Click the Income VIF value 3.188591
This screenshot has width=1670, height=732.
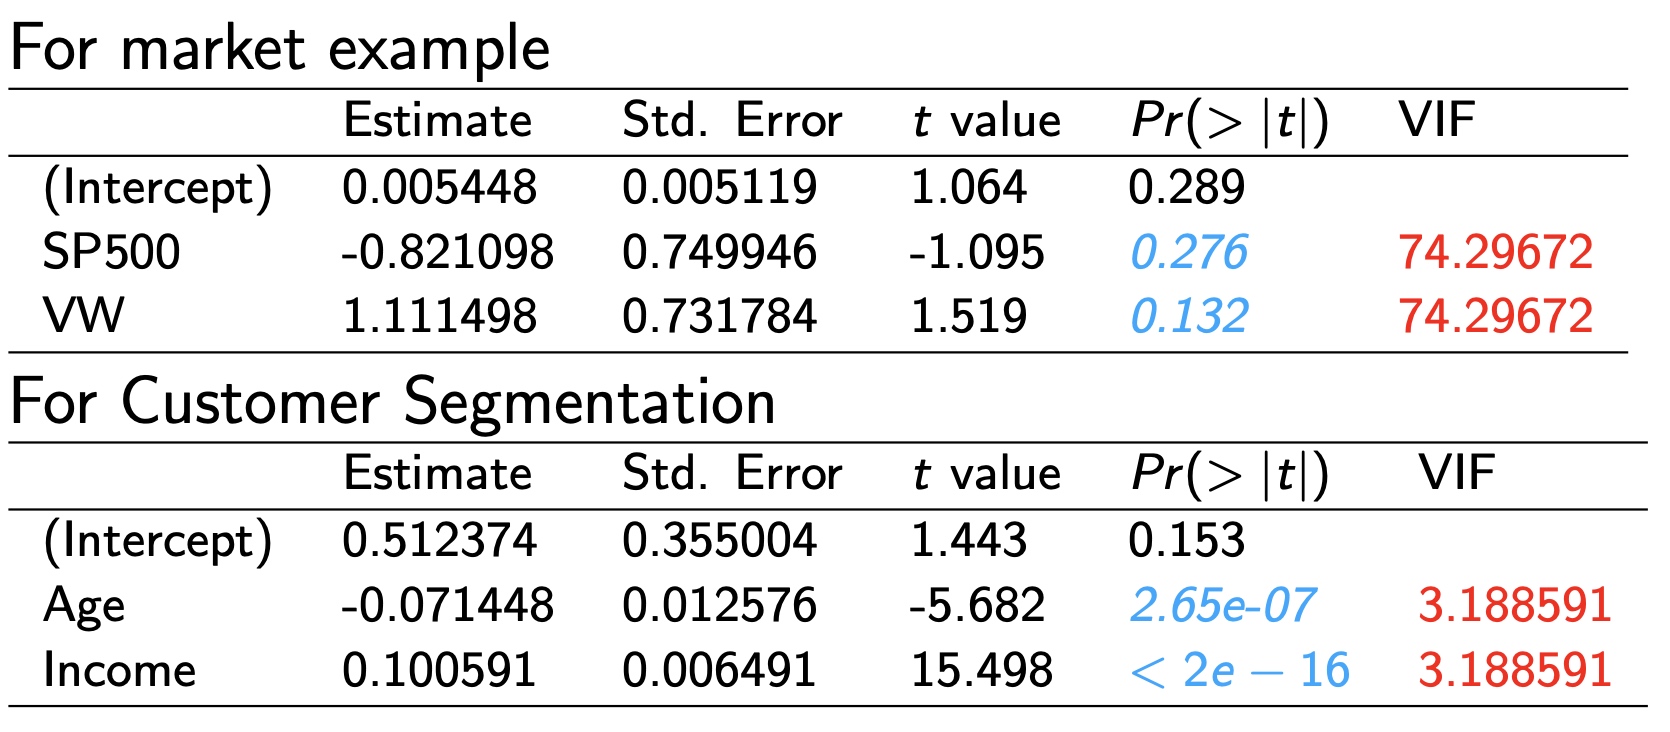point(1514,670)
